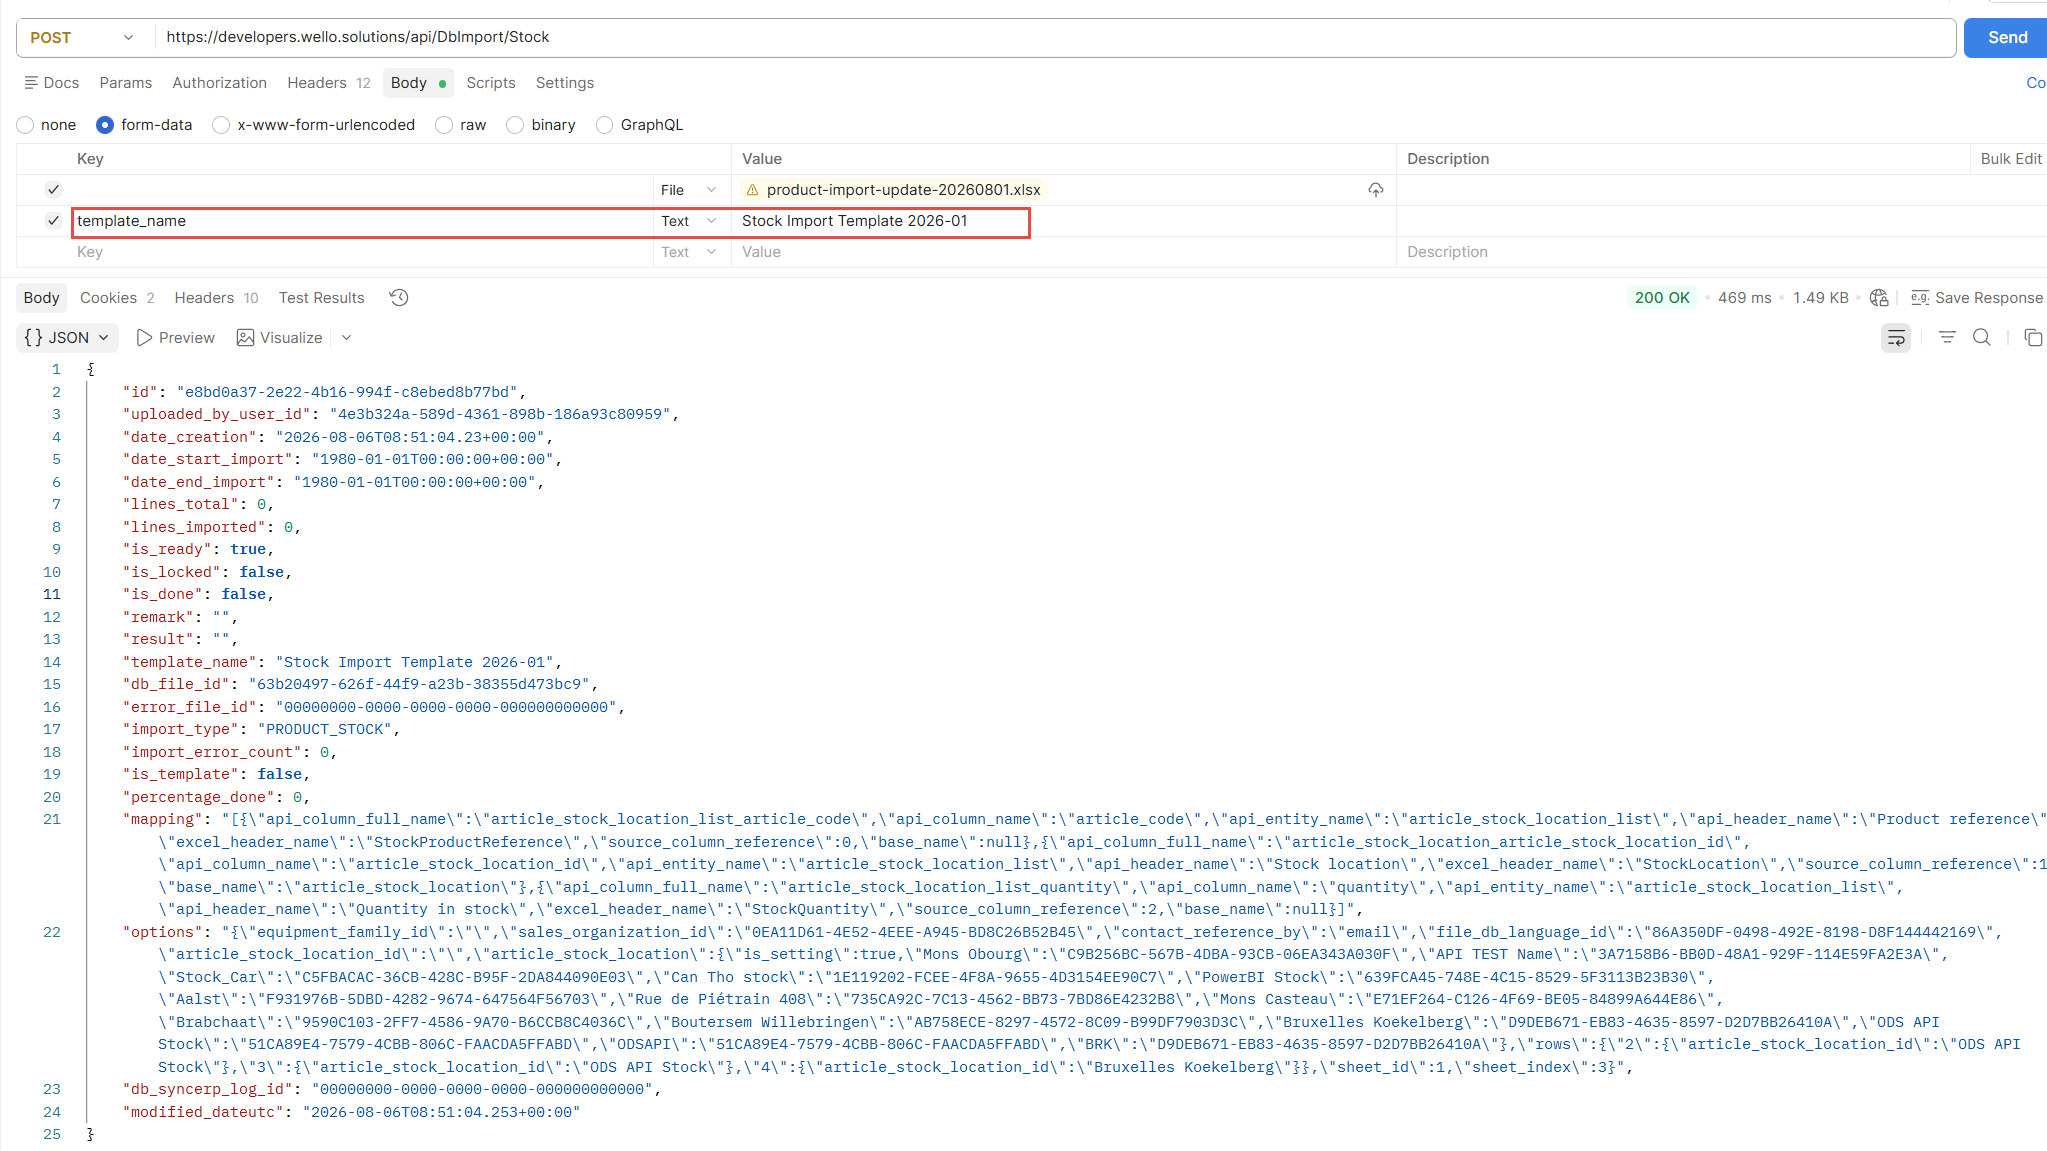Click the Value column header
Screen dimensions: 2047x1151
tap(762, 159)
